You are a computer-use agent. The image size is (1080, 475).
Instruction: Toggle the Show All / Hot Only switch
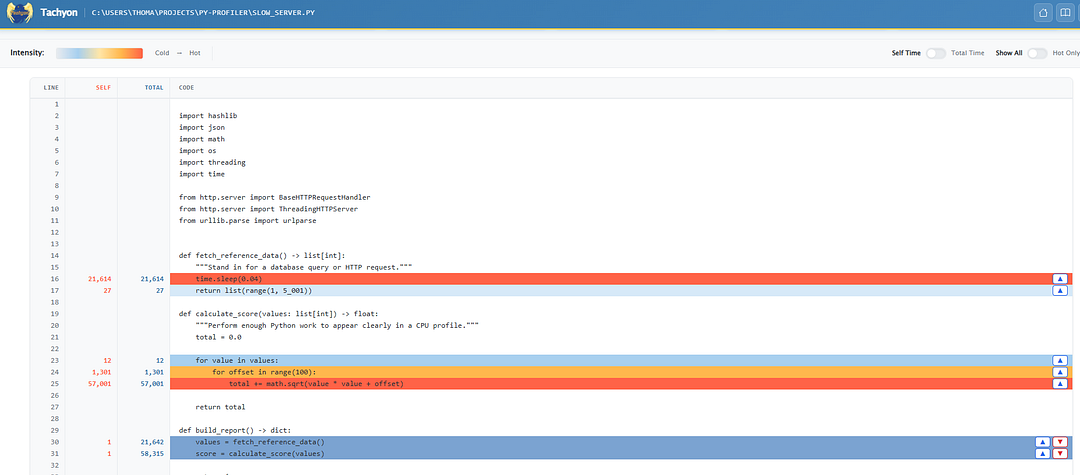coord(1037,53)
